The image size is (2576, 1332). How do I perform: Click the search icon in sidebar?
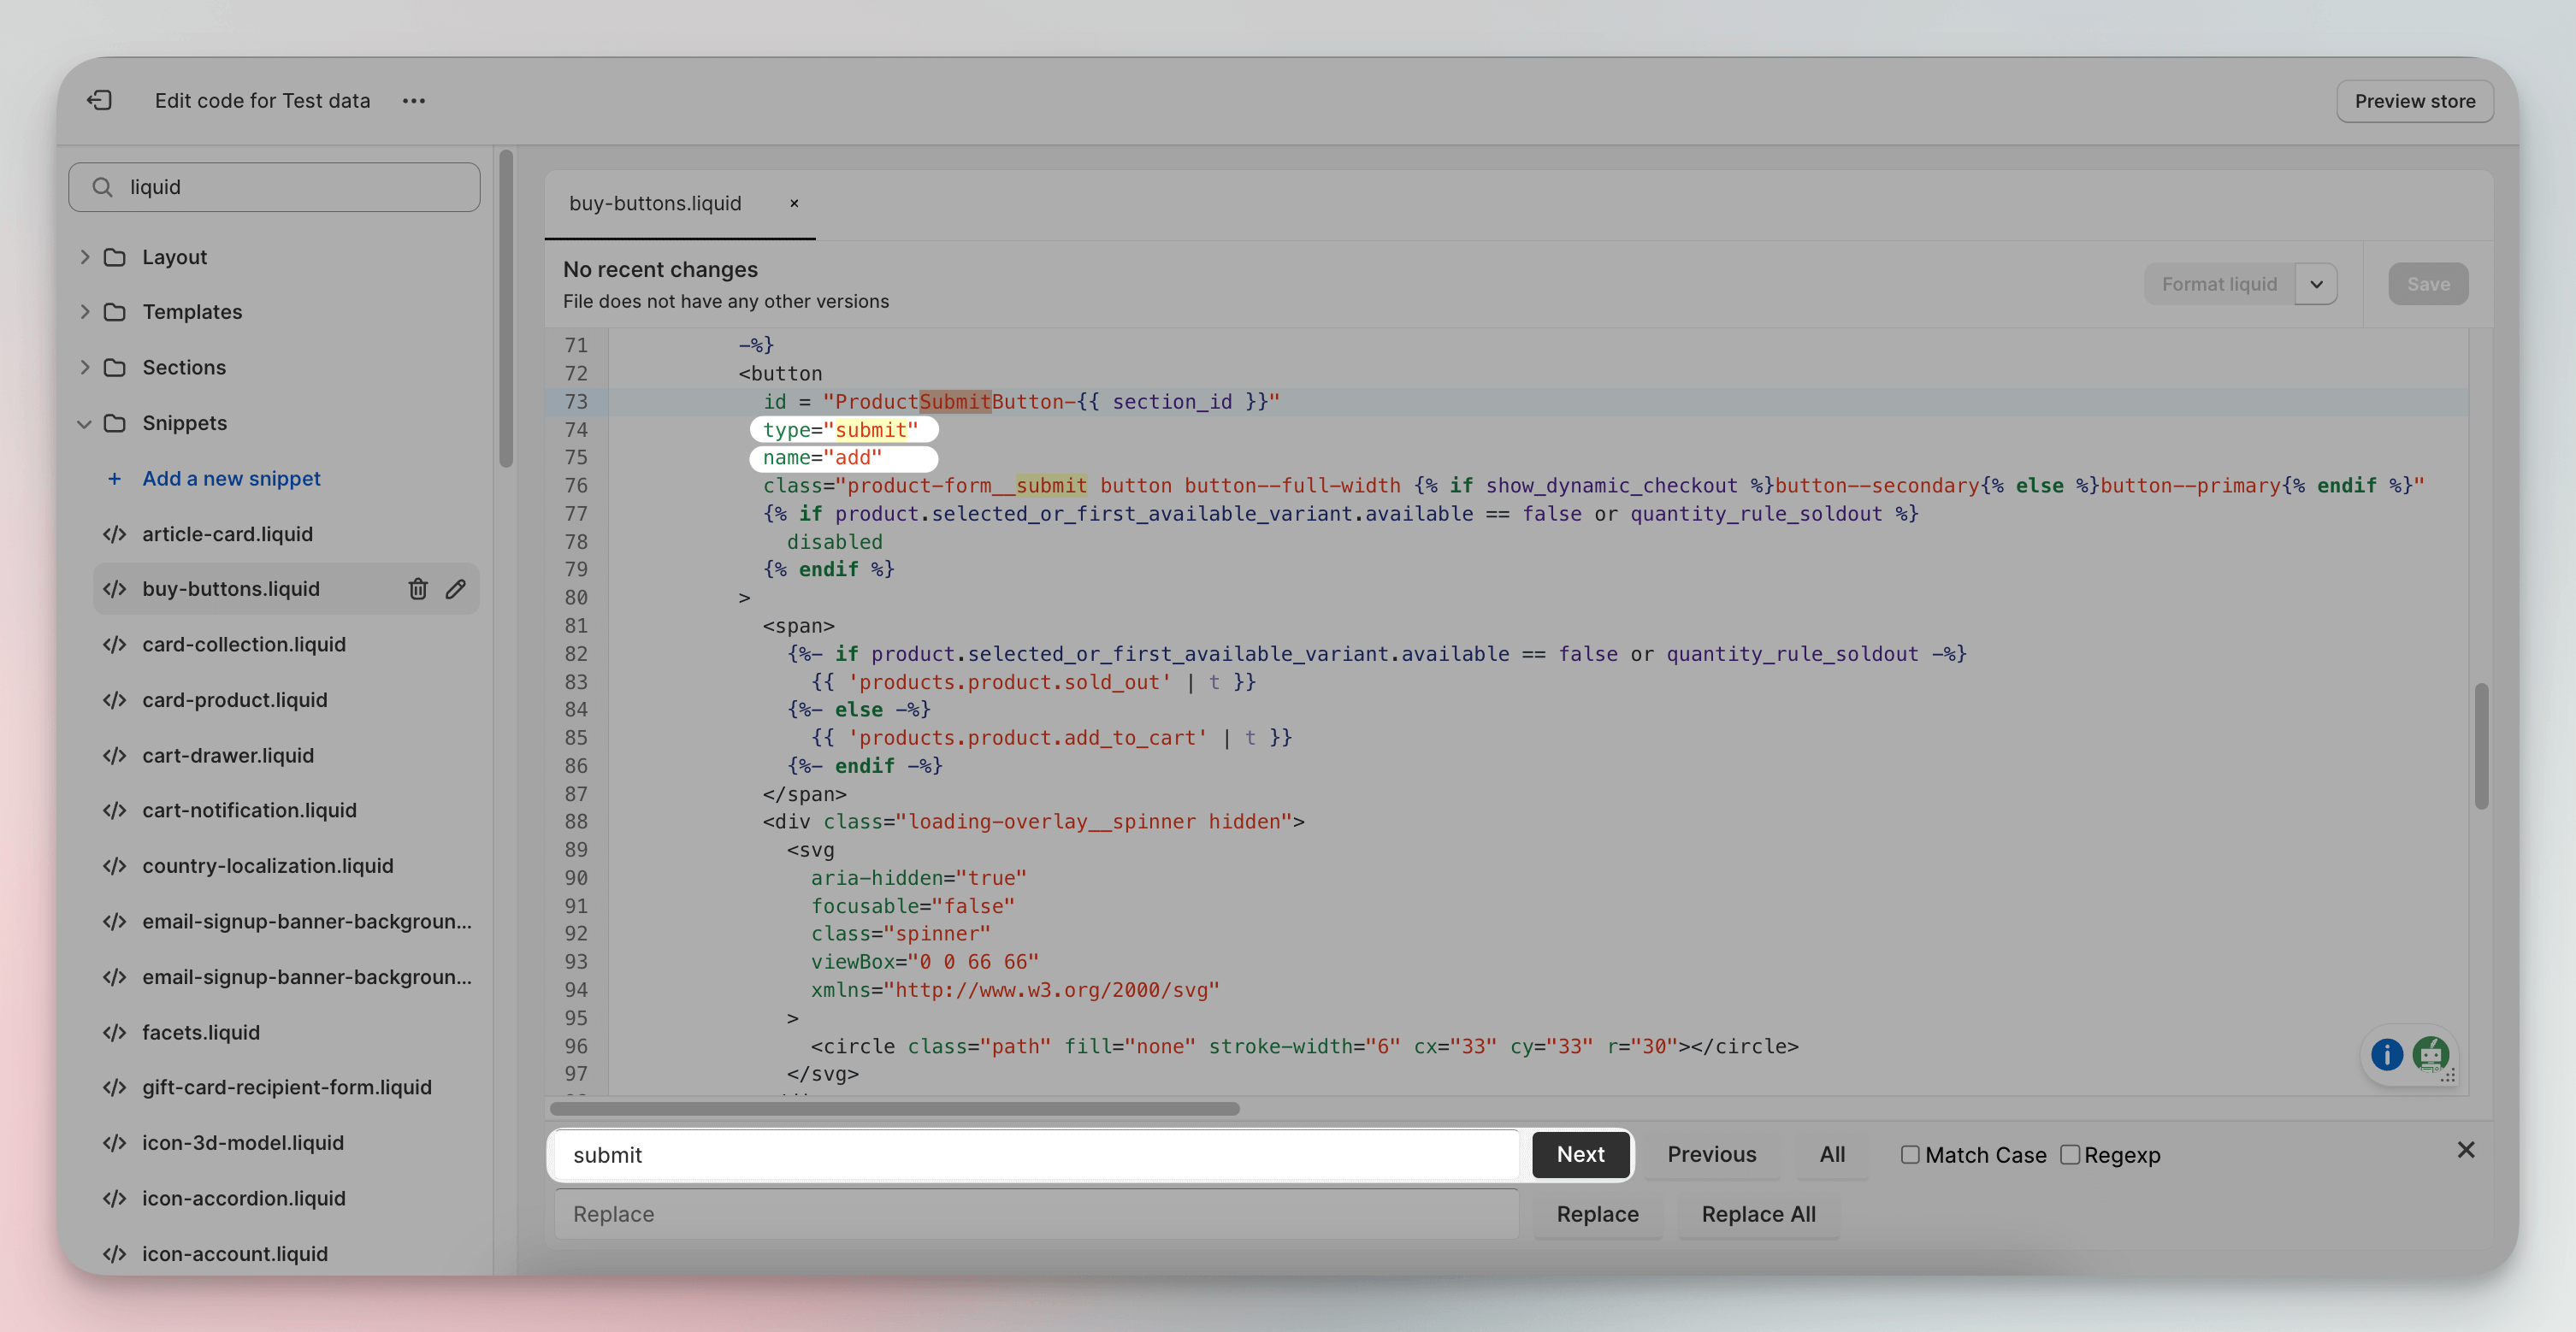click(x=103, y=186)
